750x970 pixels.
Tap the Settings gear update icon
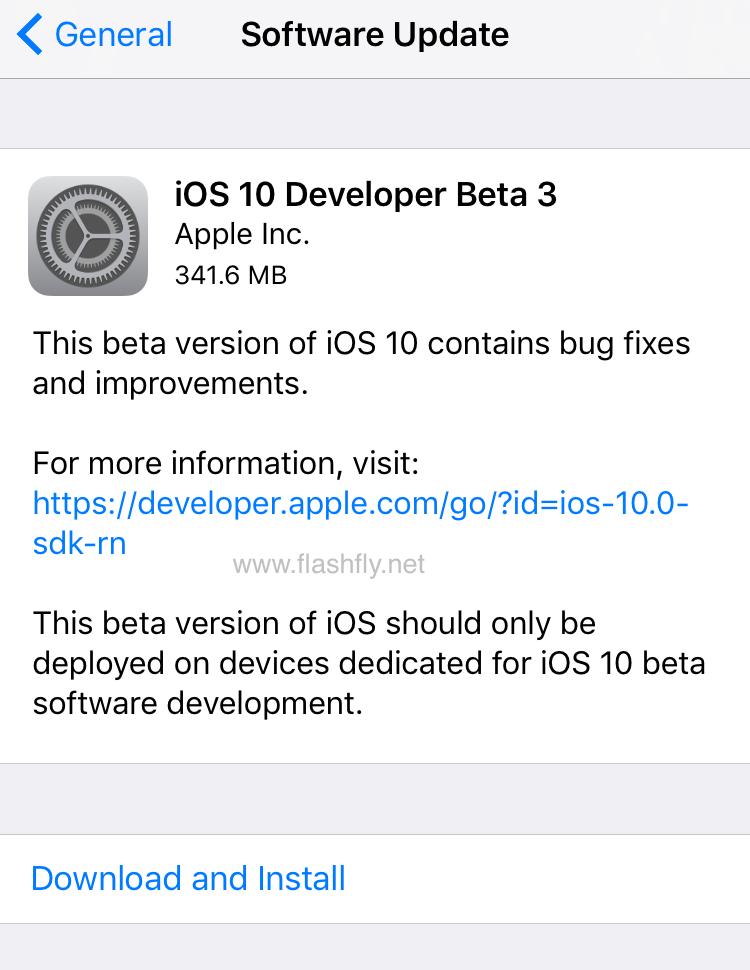point(88,236)
